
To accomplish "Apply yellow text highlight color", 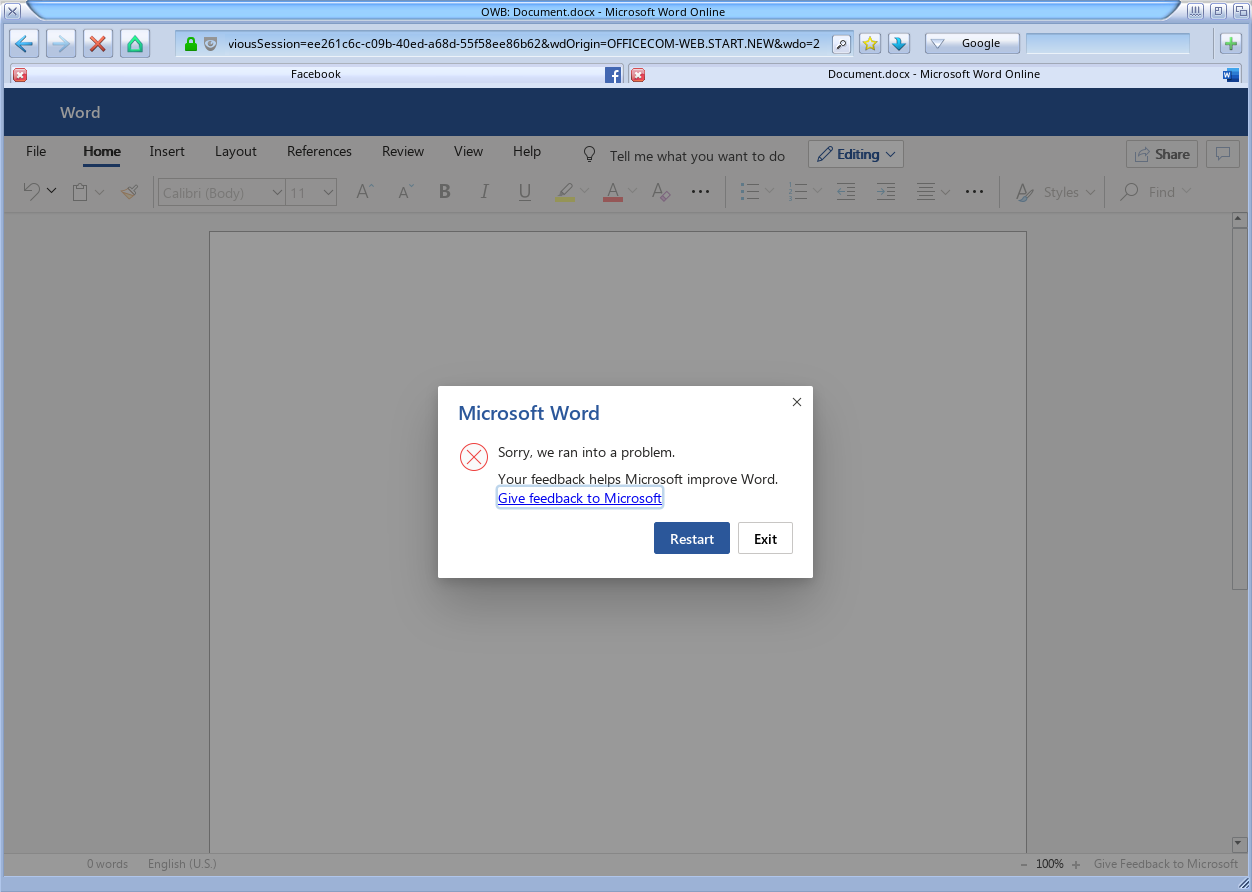I will point(565,192).
